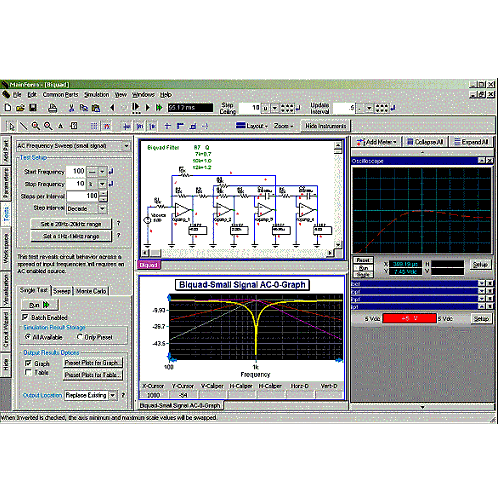The height and width of the screenshot is (500, 500).
Task: Open the AC Frequency Sweep test dropdown
Action: pyautogui.click(x=126, y=146)
